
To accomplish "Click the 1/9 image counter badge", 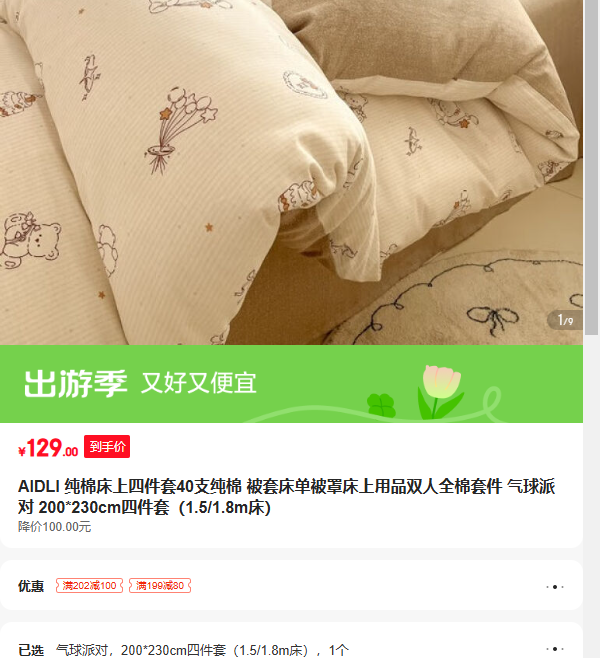I will (565, 320).
